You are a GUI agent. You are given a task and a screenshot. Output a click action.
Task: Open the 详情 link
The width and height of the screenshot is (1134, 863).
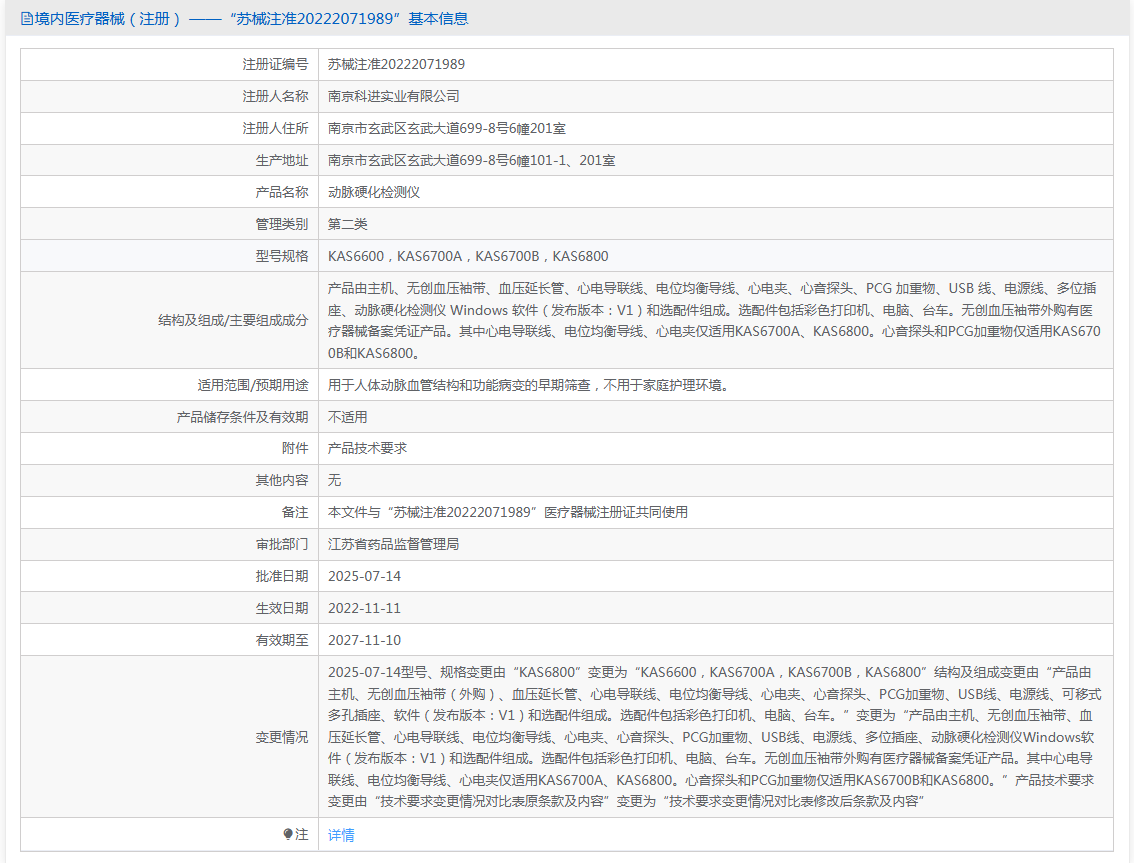341,835
